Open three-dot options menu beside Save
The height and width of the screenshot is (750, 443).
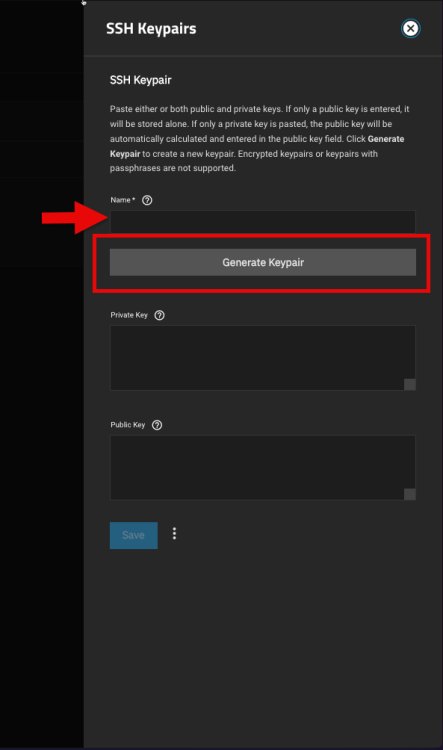[174, 534]
